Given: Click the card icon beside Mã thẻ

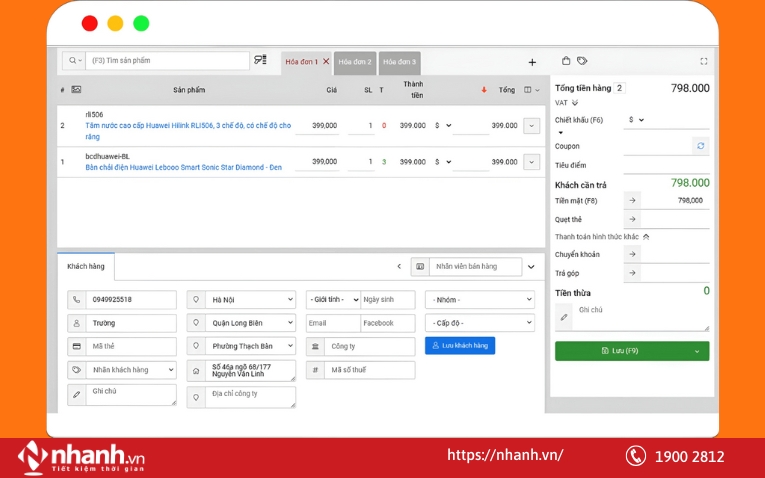Looking at the screenshot, I should [77, 346].
